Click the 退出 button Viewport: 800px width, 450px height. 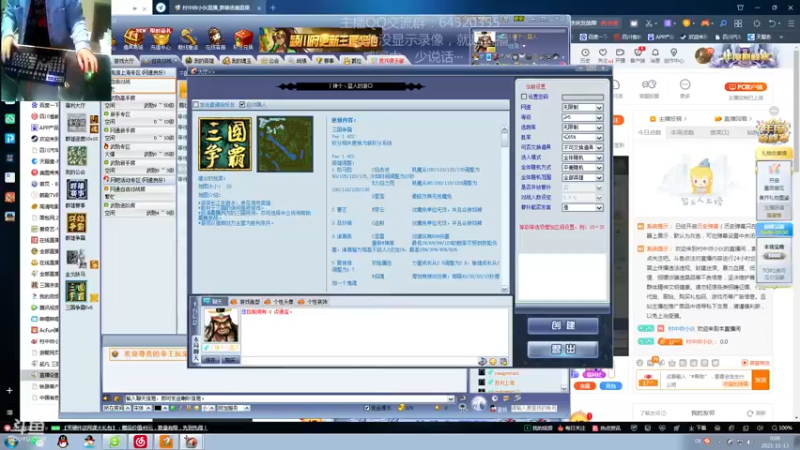coord(563,349)
